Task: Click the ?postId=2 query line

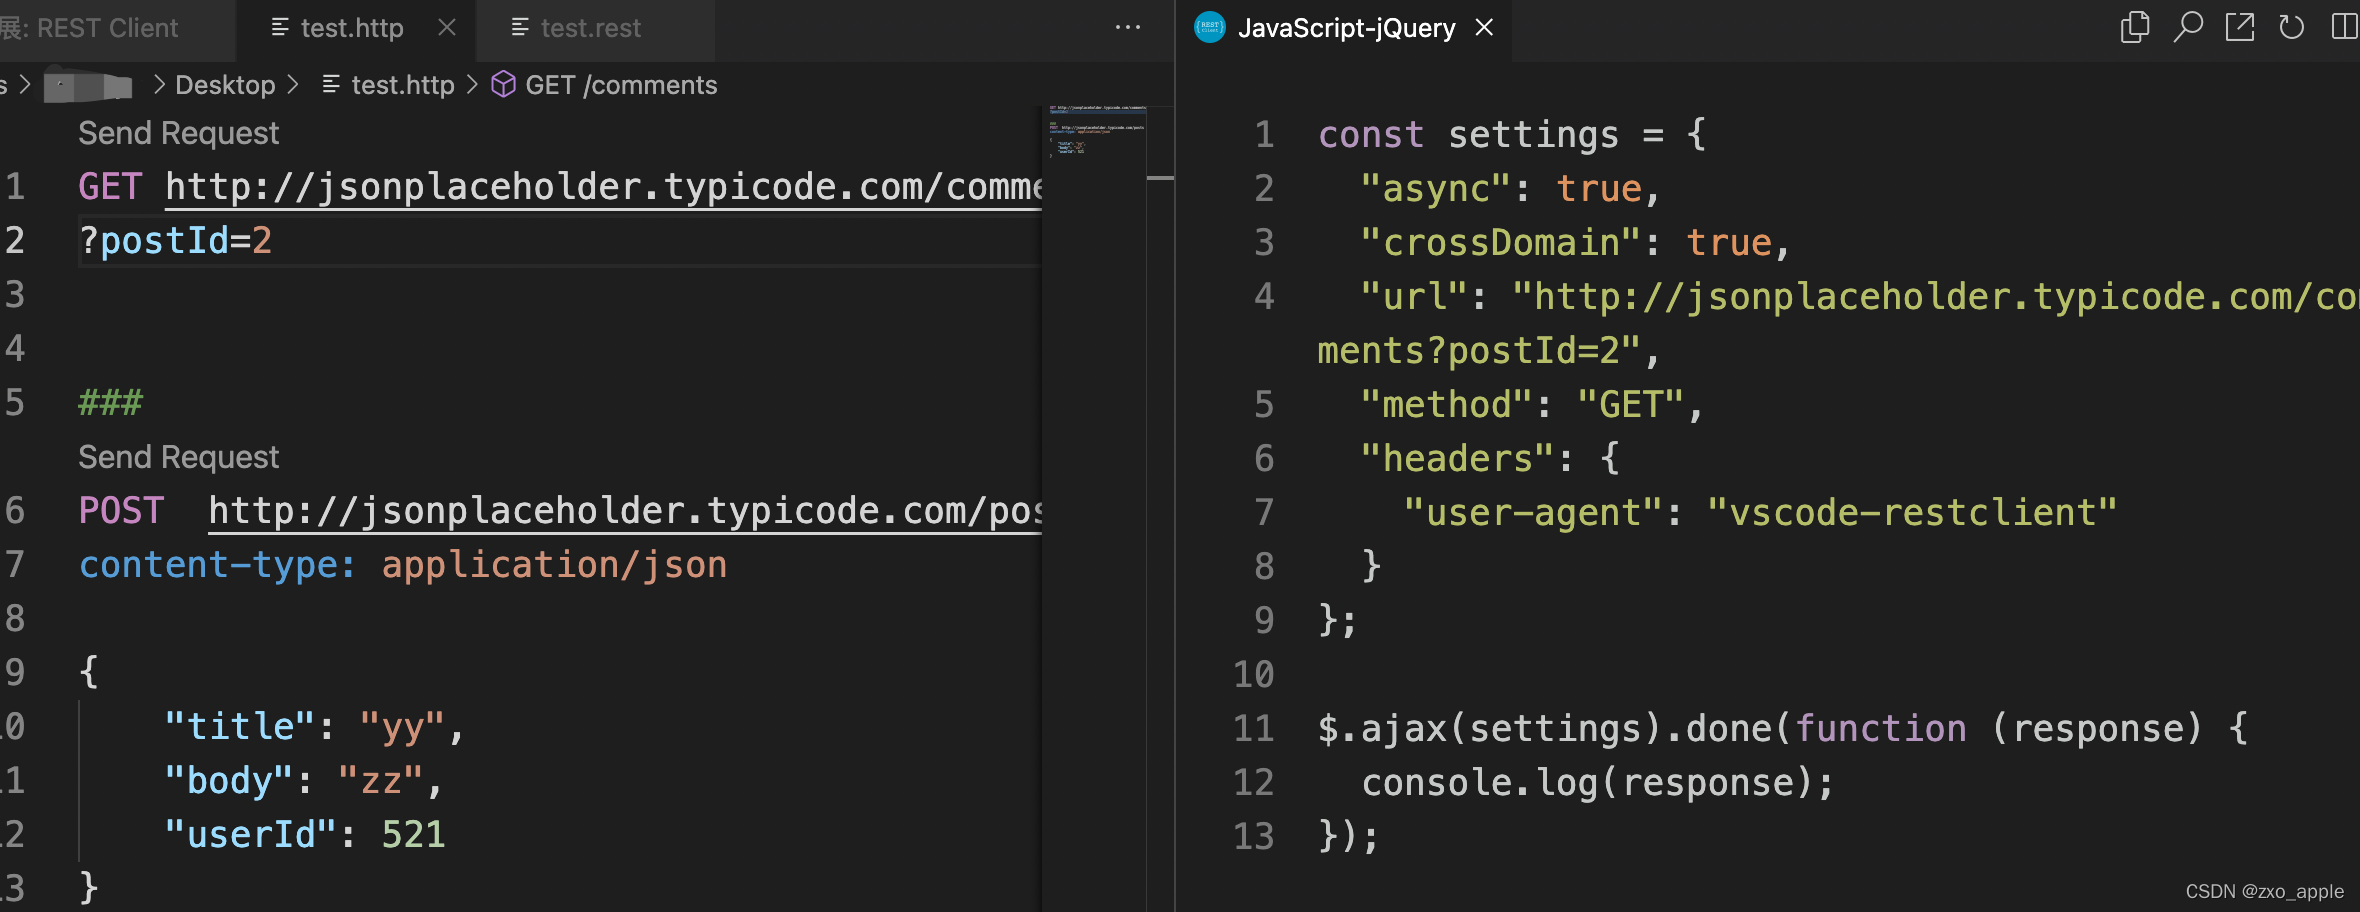Action: [x=175, y=241]
